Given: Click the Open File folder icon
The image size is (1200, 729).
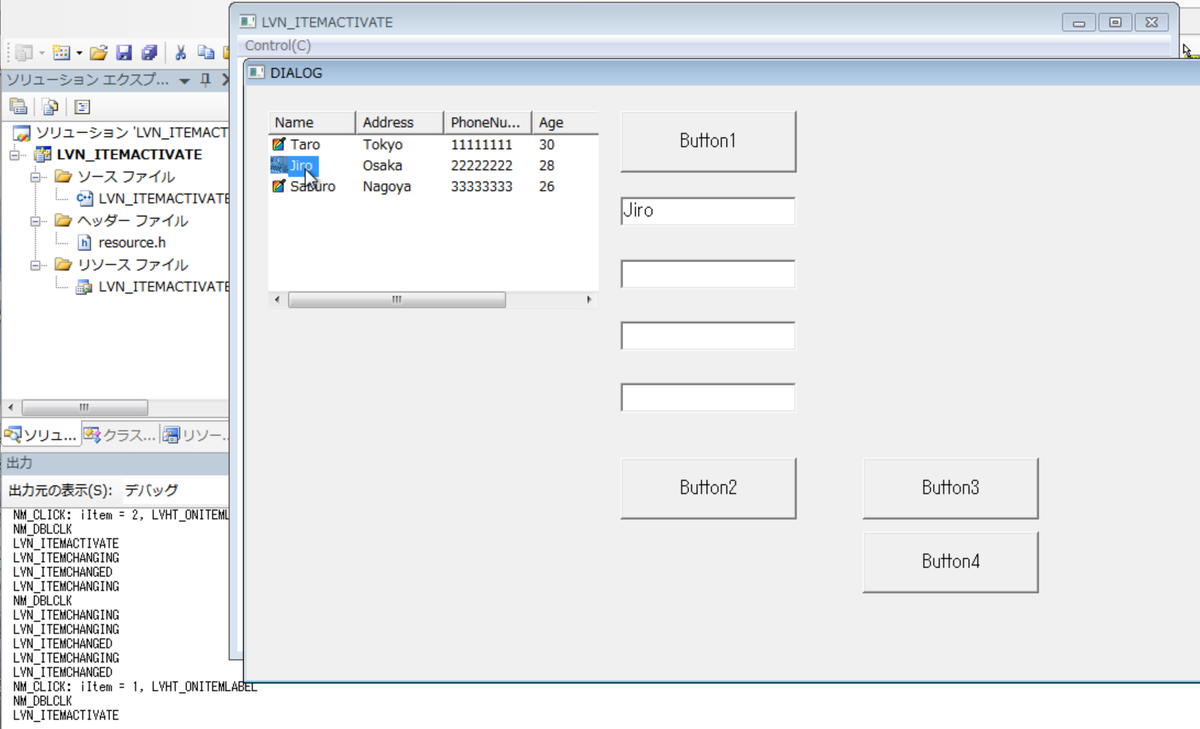Looking at the screenshot, I should tap(98, 53).
